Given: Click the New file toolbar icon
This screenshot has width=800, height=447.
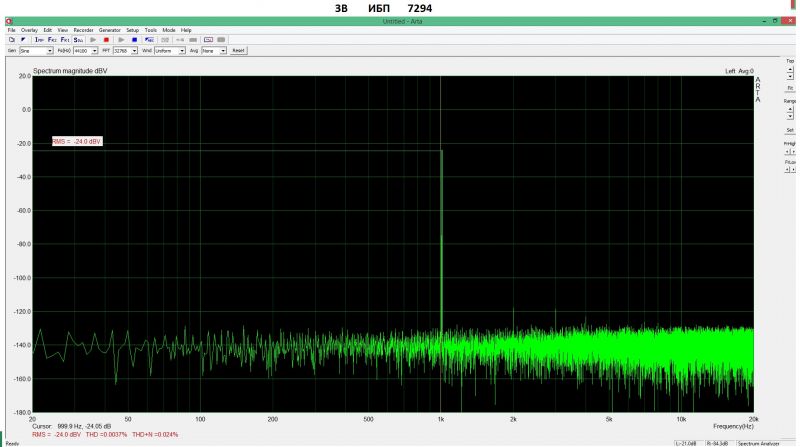Looking at the screenshot, I should (x=11, y=39).
